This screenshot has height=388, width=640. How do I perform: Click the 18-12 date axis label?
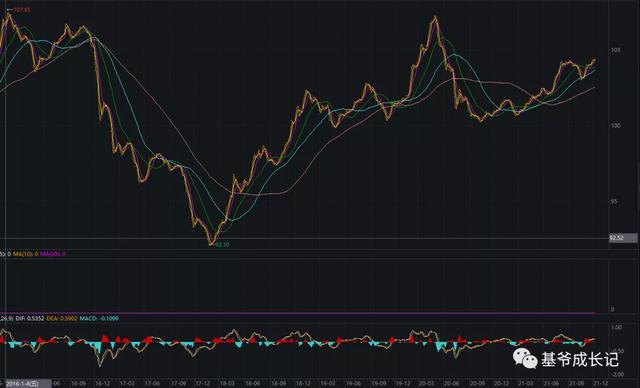coord(303,384)
